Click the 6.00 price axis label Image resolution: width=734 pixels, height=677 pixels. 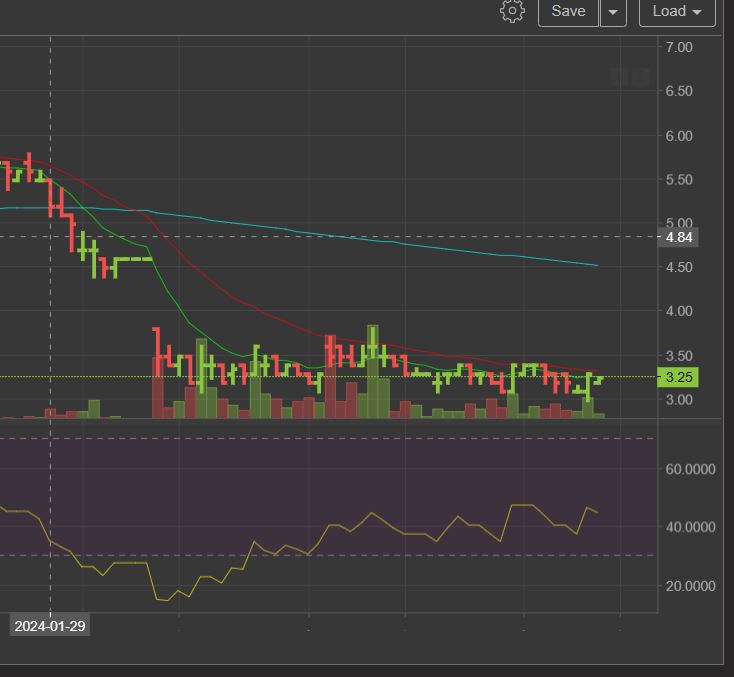click(679, 136)
